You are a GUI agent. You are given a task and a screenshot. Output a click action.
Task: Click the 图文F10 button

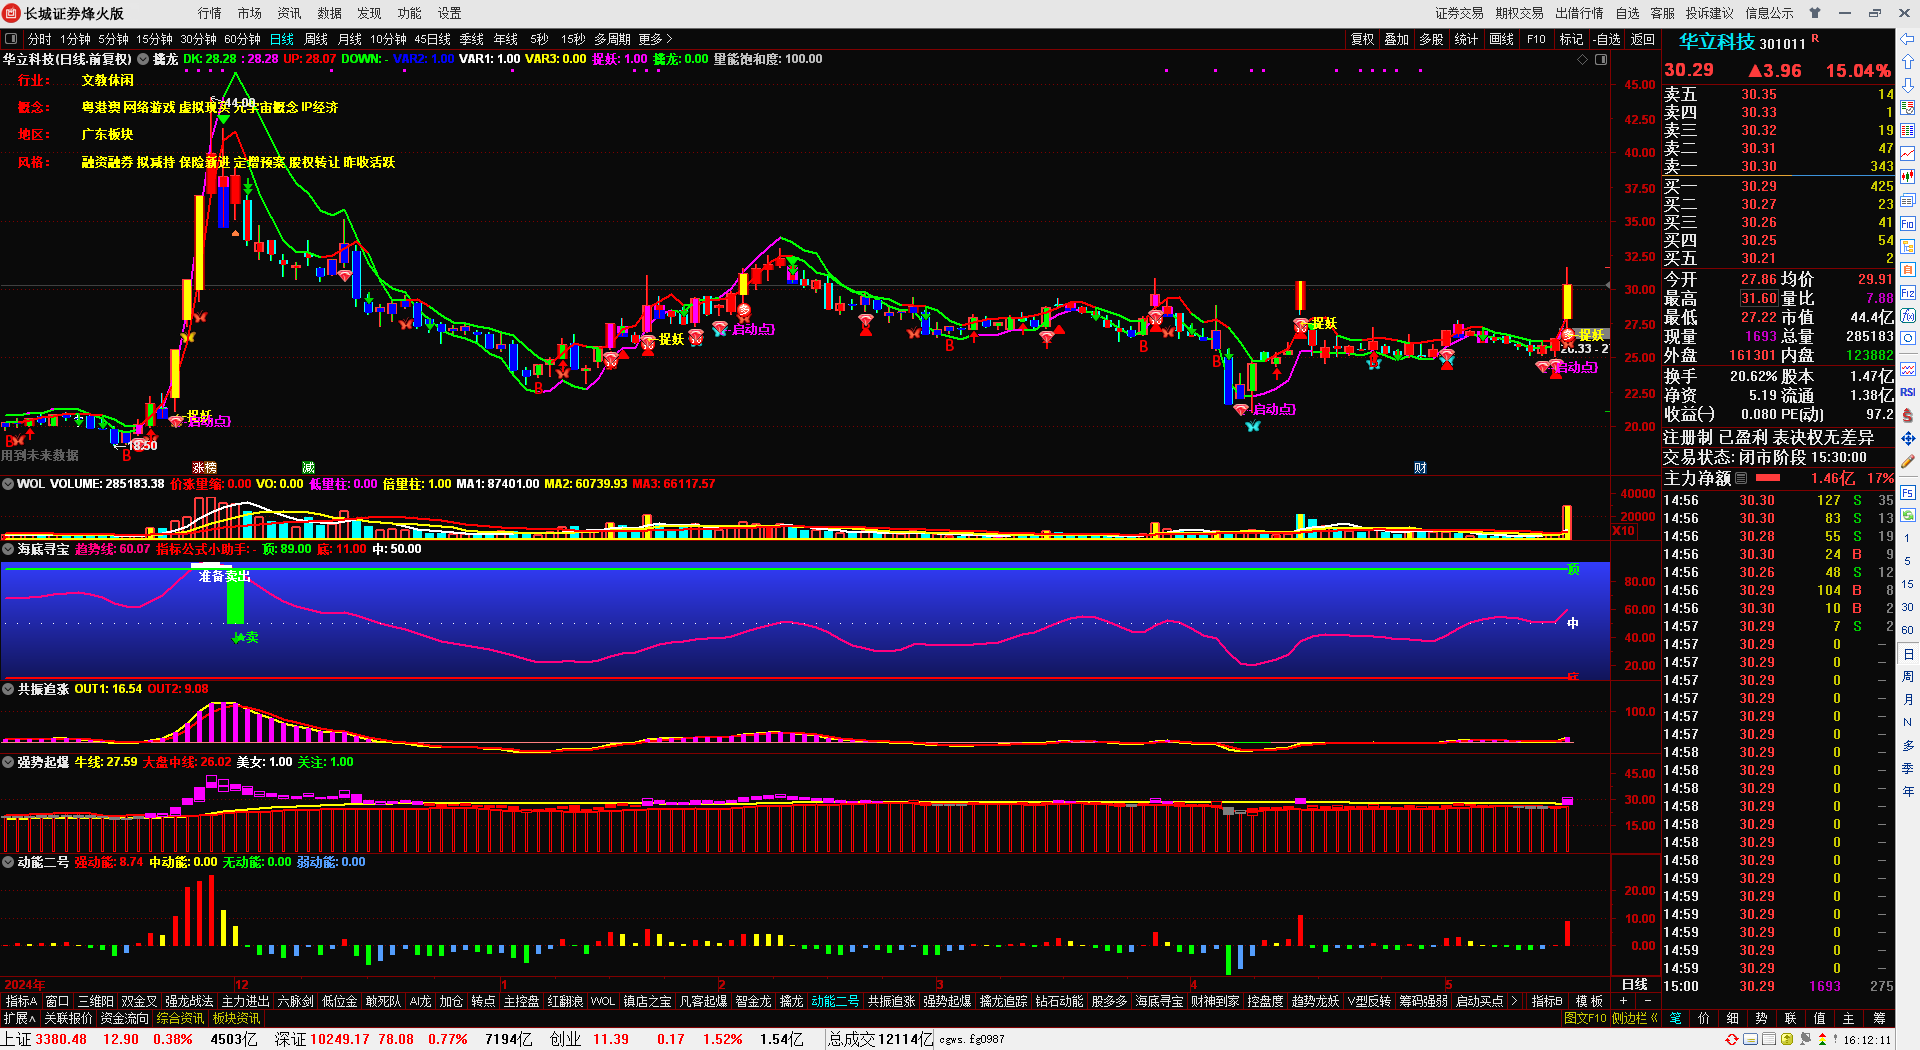[x=1585, y=1018]
